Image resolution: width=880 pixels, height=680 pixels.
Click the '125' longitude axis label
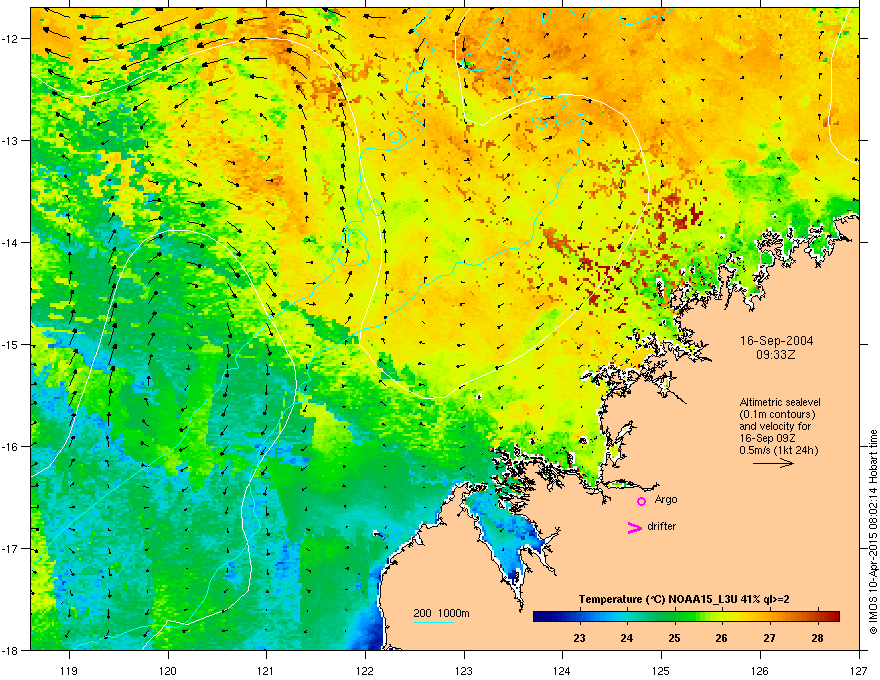(661, 671)
